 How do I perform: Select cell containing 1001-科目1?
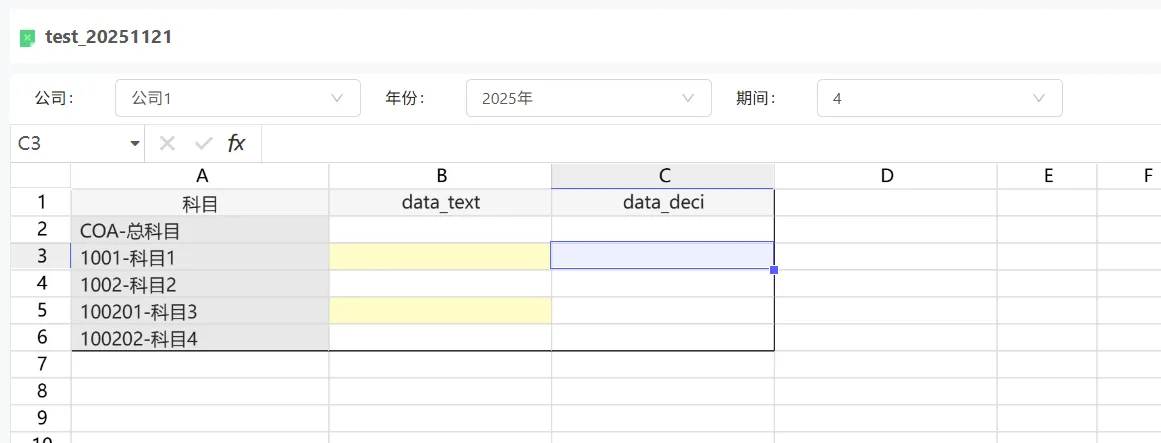point(201,257)
